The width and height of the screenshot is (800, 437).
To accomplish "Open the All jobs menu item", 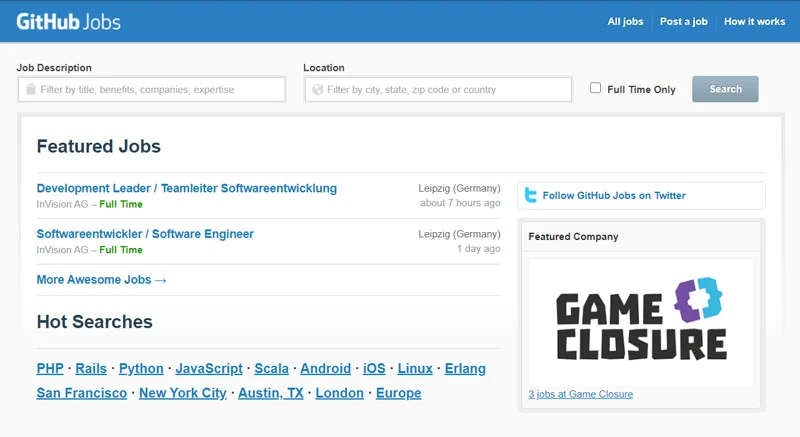I will (625, 21).
